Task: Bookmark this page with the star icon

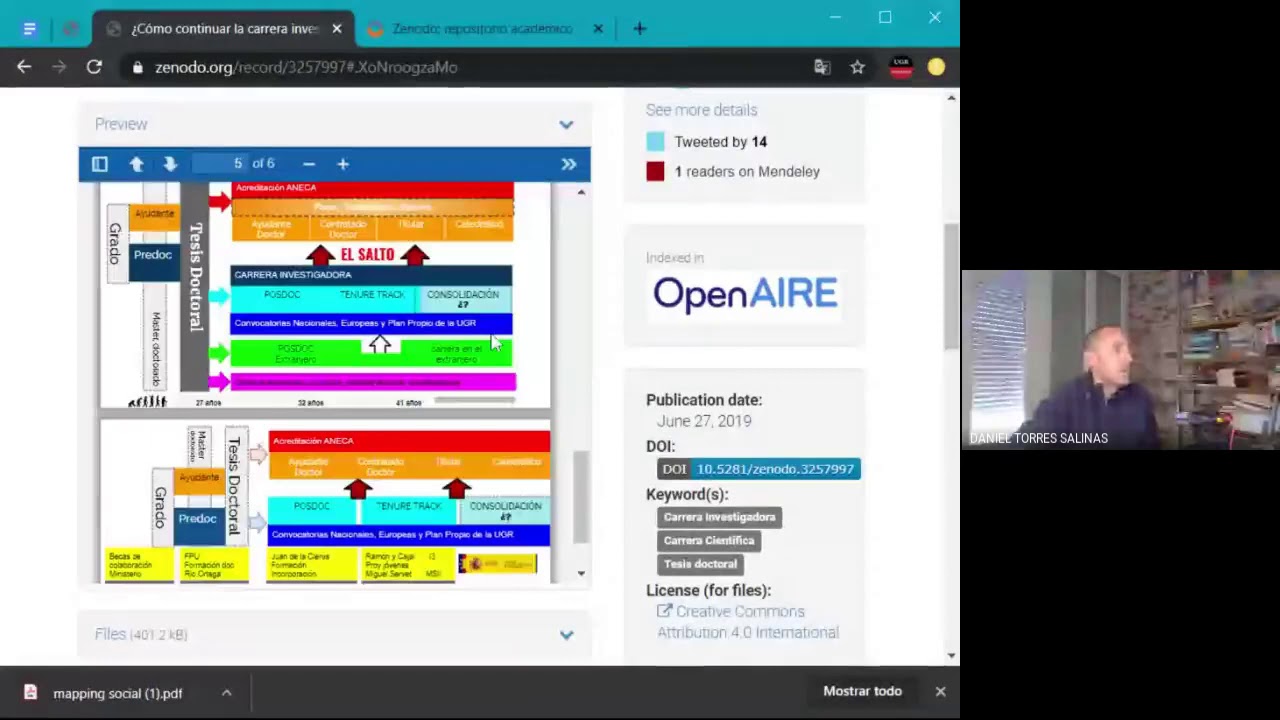Action: point(857,67)
